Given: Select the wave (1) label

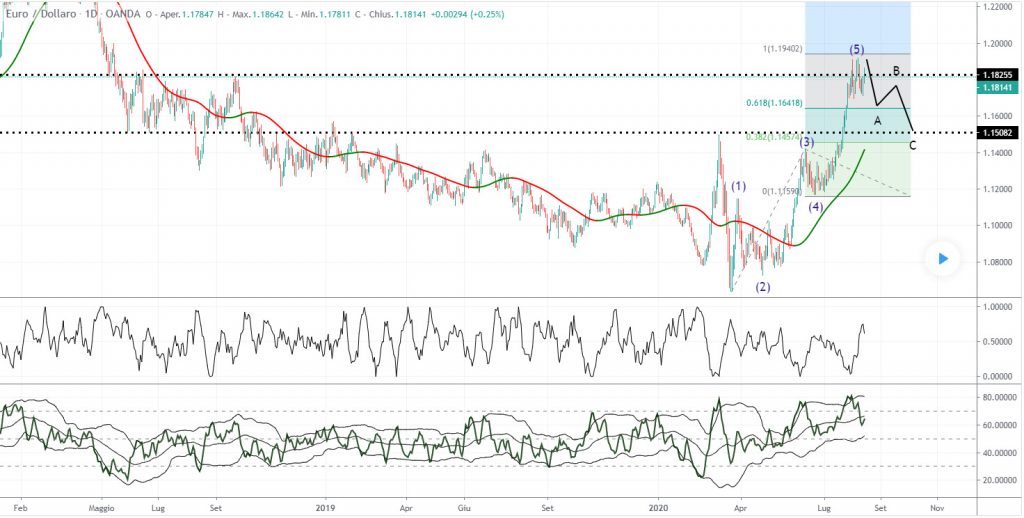Looking at the screenshot, I should click(x=738, y=186).
